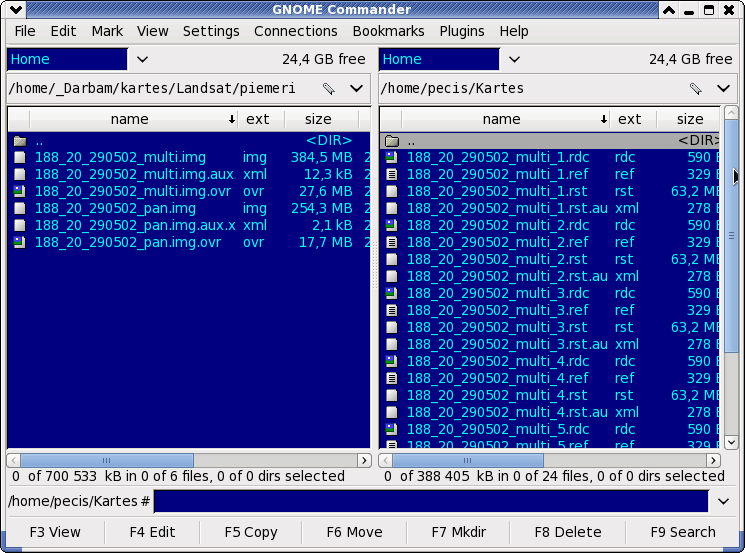Click the parent folder icon in right panel
Screen dimensions: 745x553
click(x=392, y=141)
